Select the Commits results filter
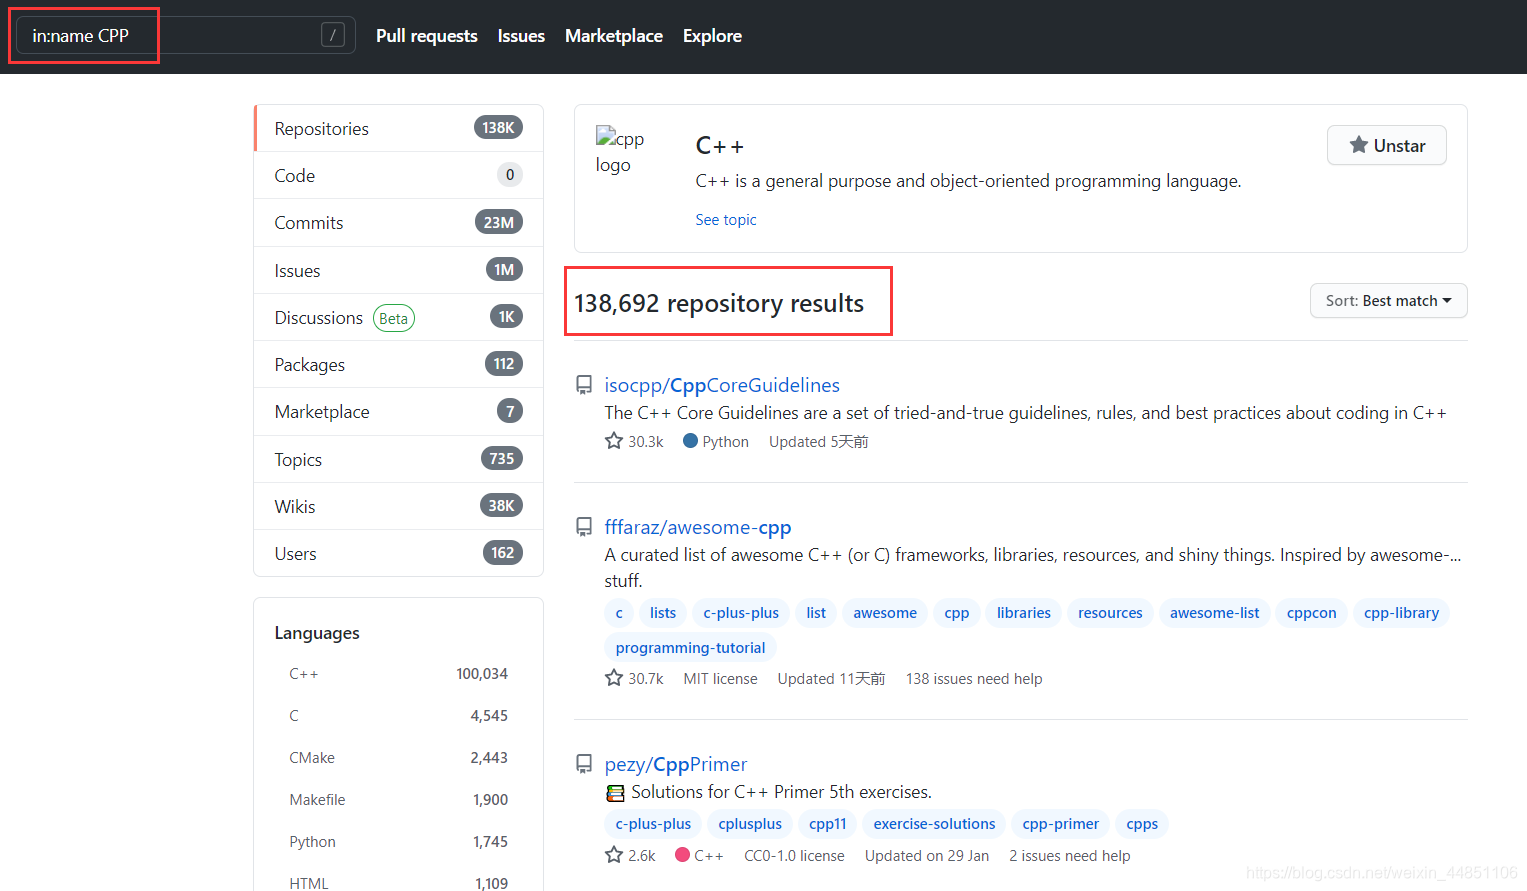 [x=399, y=223]
